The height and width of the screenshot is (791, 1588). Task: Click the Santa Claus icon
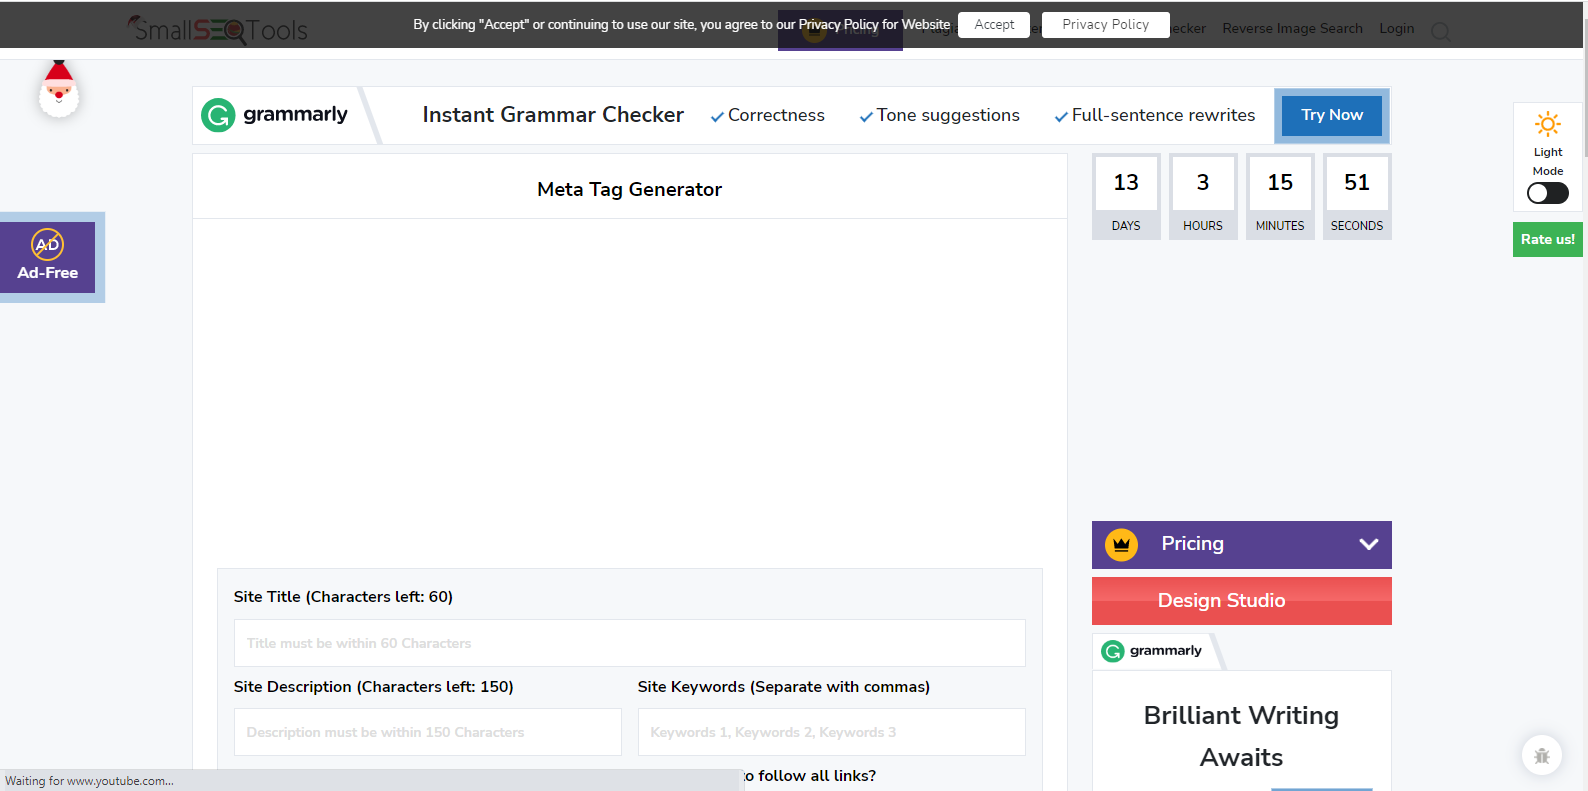point(59,88)
